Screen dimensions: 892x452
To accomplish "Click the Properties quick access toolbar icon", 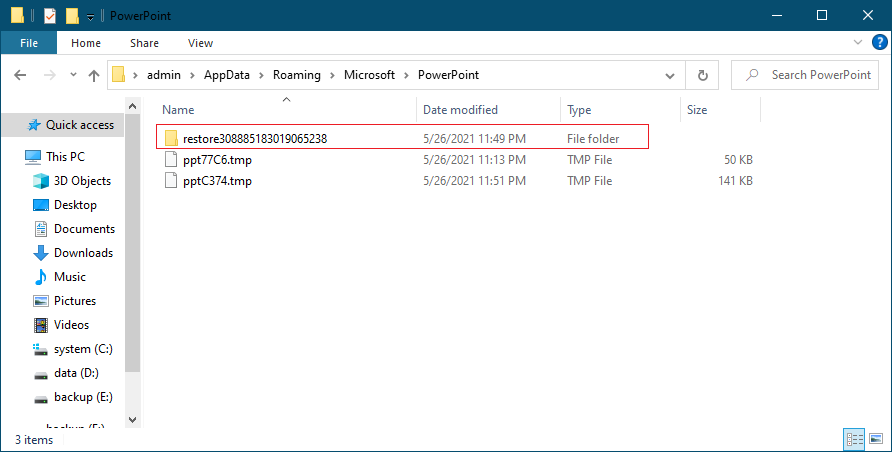I will click(x=50, y=16).
